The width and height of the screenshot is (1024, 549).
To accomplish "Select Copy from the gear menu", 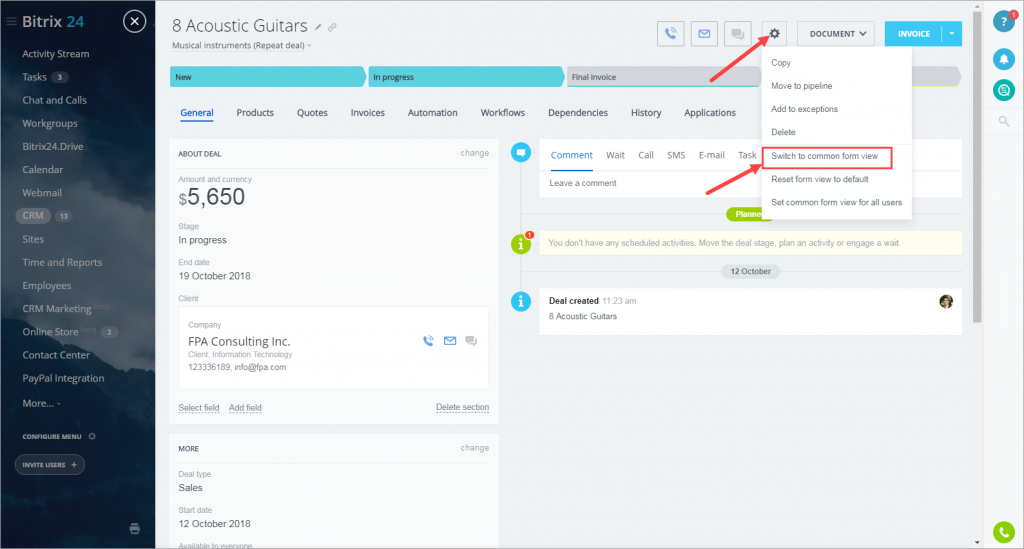I will (780, 63).
